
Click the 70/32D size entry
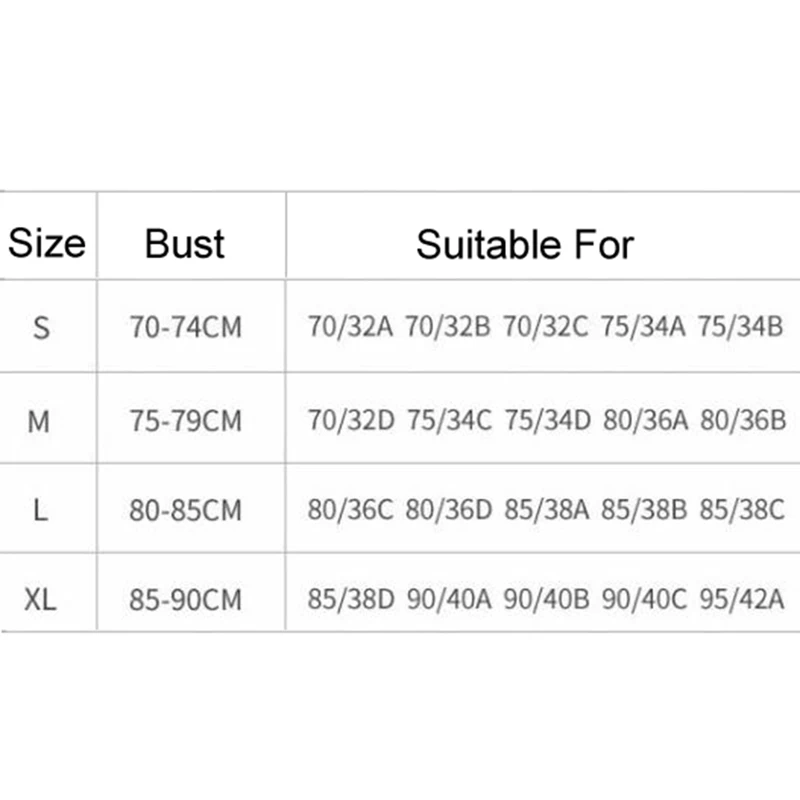[x=351, y=420]
